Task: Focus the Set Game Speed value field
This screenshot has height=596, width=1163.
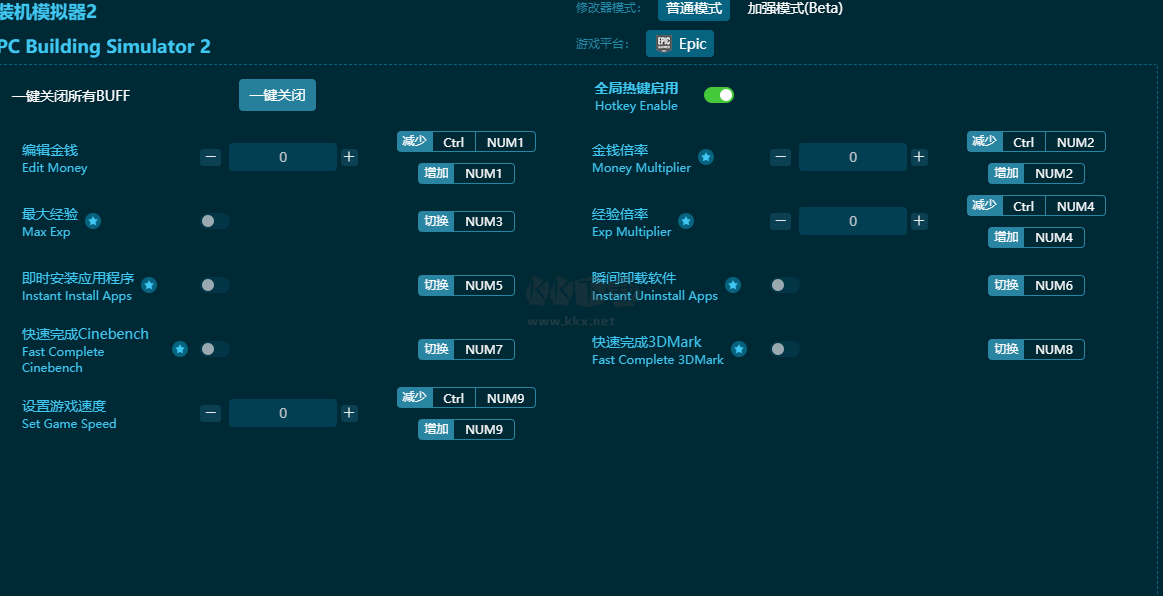Action: tap(283, 413)
